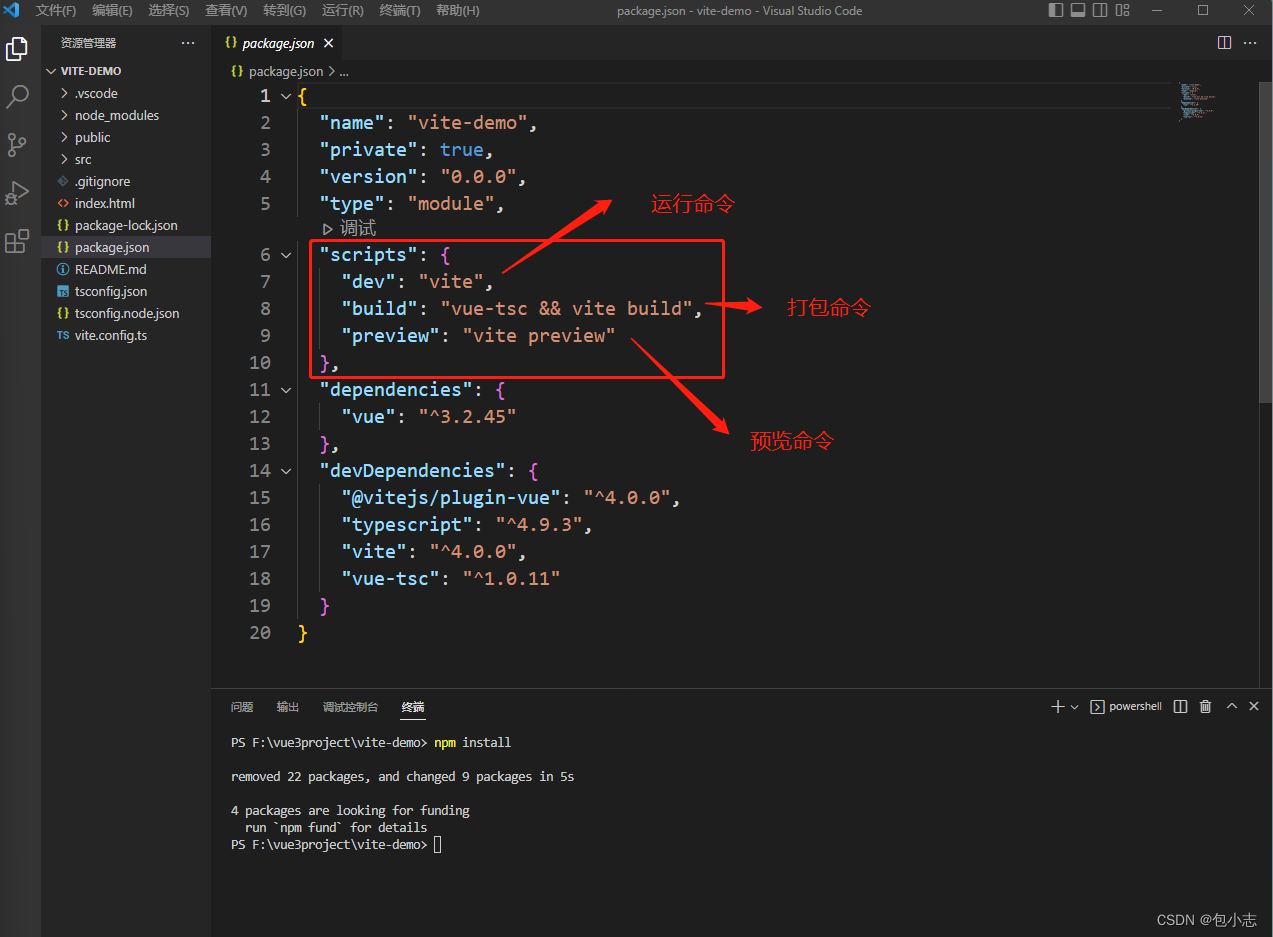Open the Search view in the activity bar
Viewport: 1273px width, 937px height.
[x=17, y=97]
